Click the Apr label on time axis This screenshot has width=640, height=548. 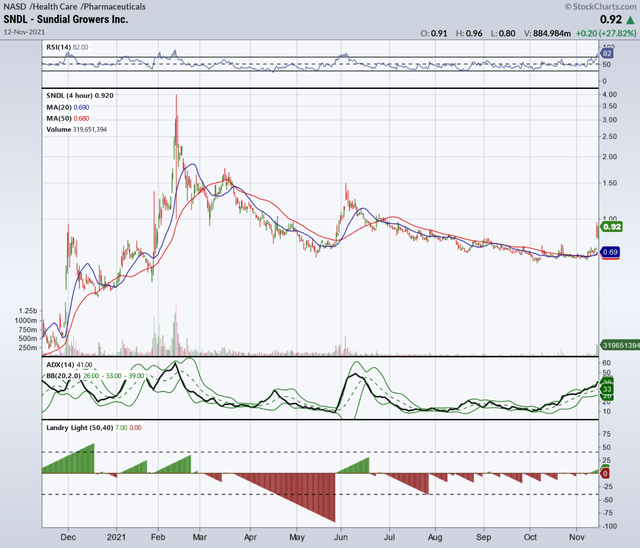tap(250, 537)
